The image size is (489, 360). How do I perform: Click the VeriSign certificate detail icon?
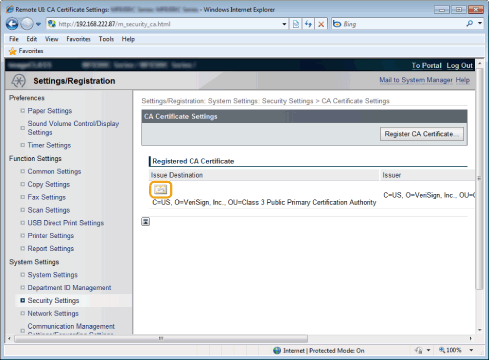click(160, 190)
